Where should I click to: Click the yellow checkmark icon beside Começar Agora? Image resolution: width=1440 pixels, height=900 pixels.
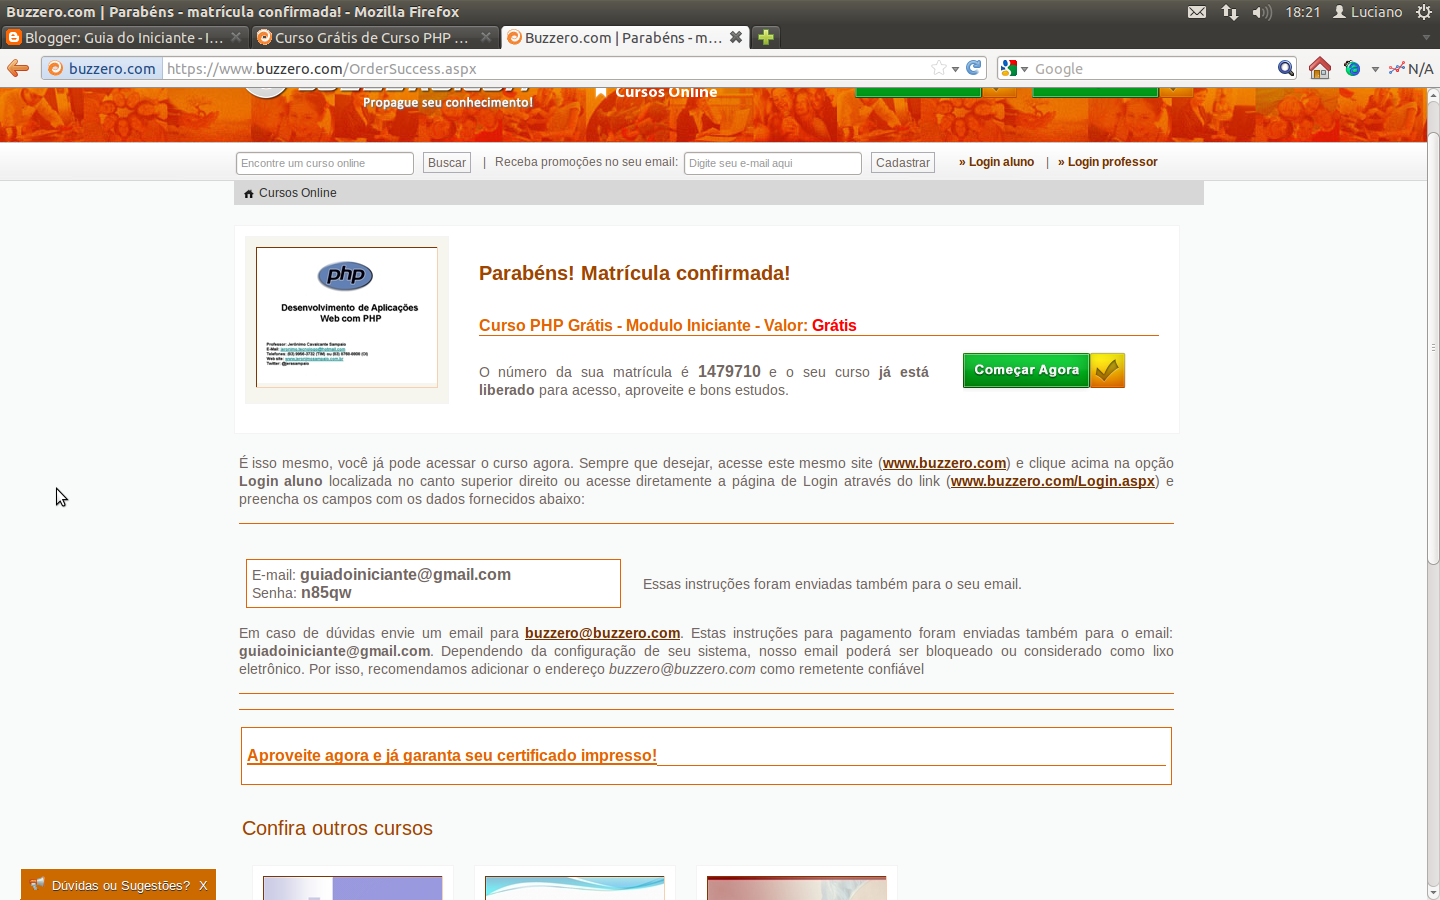pyautogui.click(x=1107, y=370)
